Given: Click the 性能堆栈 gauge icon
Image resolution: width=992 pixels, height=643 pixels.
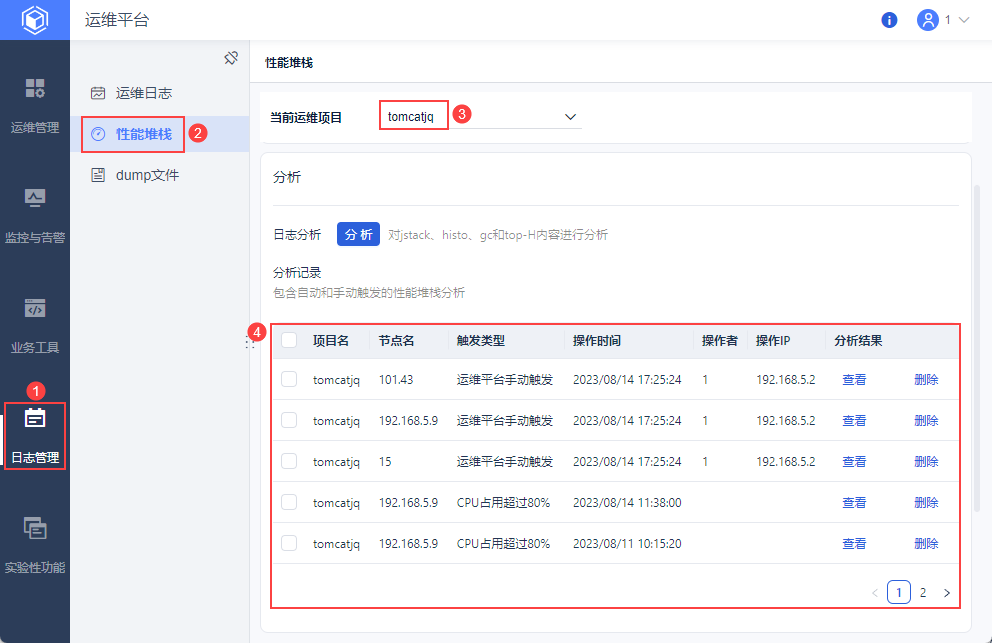Looking at the screenshot, I should (x=98, y=134).
